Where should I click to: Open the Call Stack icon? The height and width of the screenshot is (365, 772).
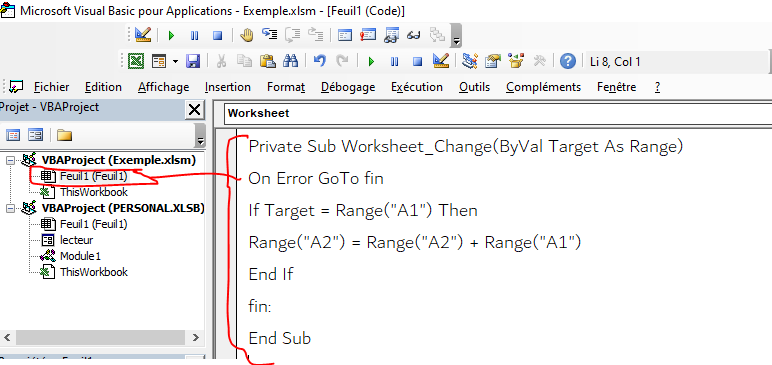coord(437,35)
